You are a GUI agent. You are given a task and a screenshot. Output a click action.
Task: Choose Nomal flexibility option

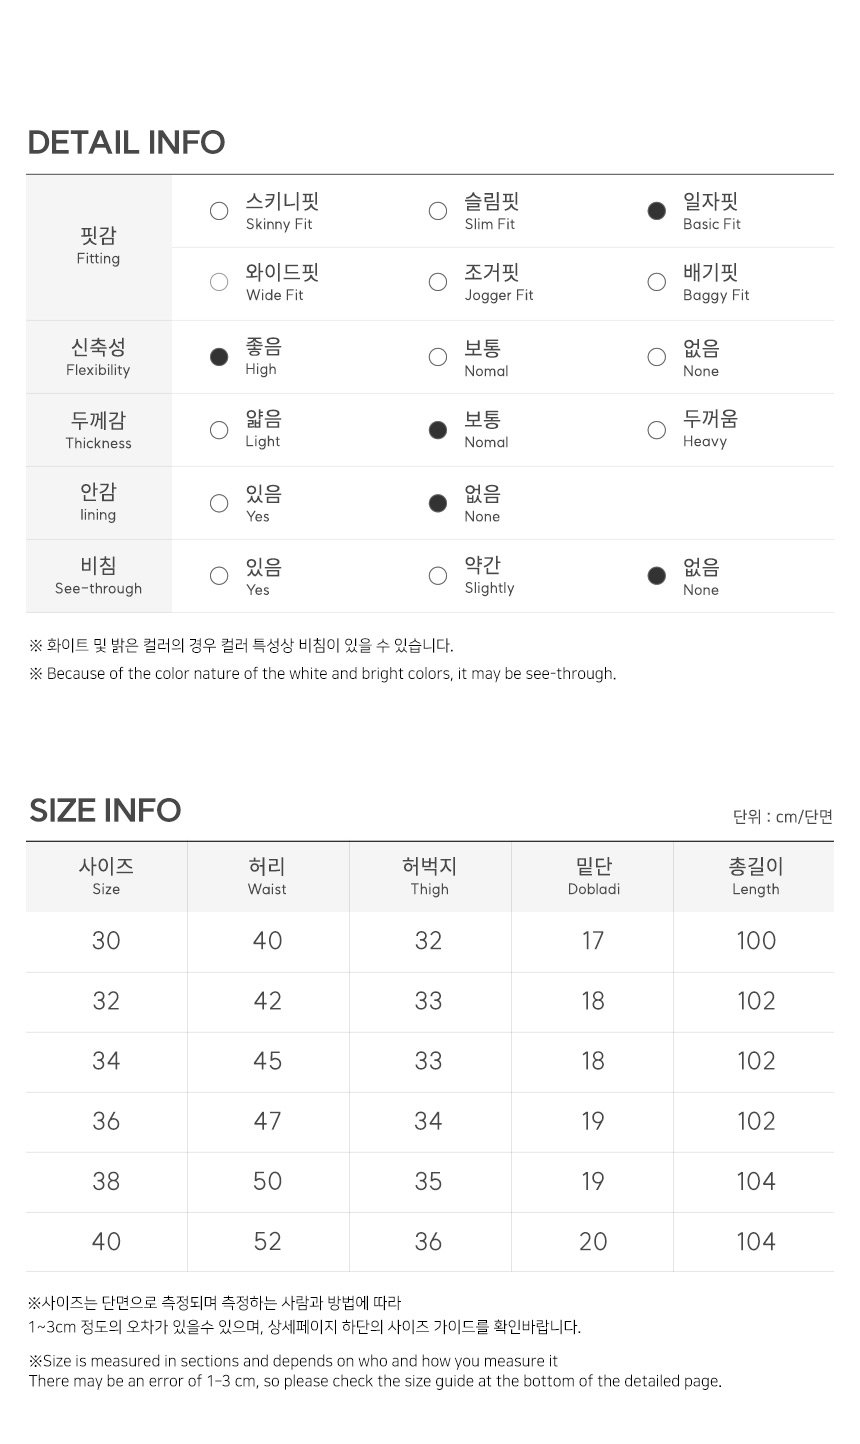437,357
